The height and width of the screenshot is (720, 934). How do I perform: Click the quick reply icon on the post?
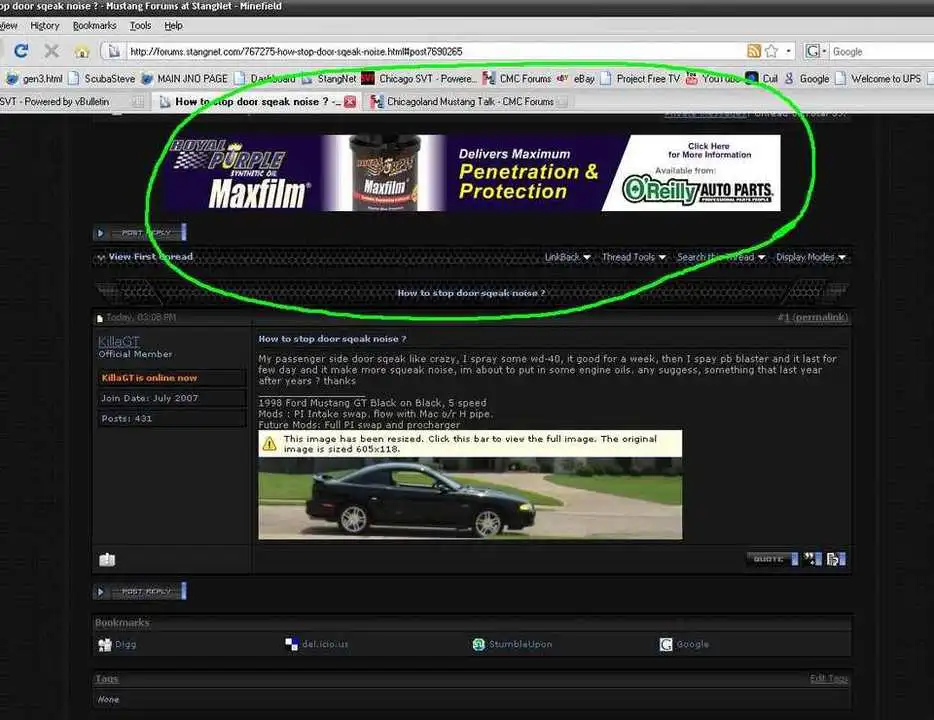click(x=836, y=559)
